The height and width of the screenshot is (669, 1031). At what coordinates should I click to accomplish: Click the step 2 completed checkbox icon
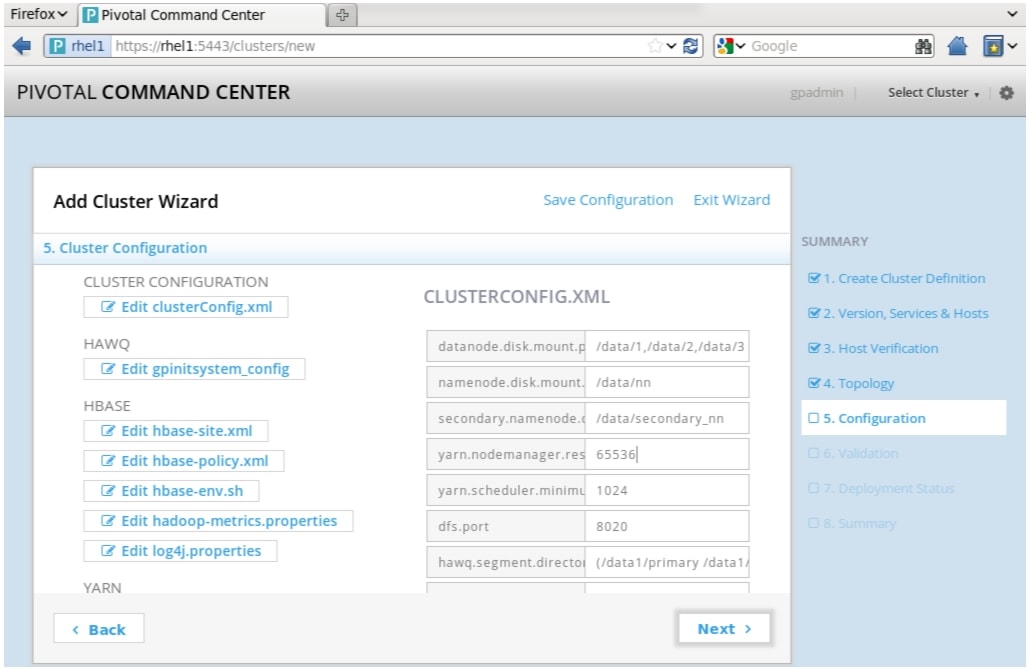point(814,313)
